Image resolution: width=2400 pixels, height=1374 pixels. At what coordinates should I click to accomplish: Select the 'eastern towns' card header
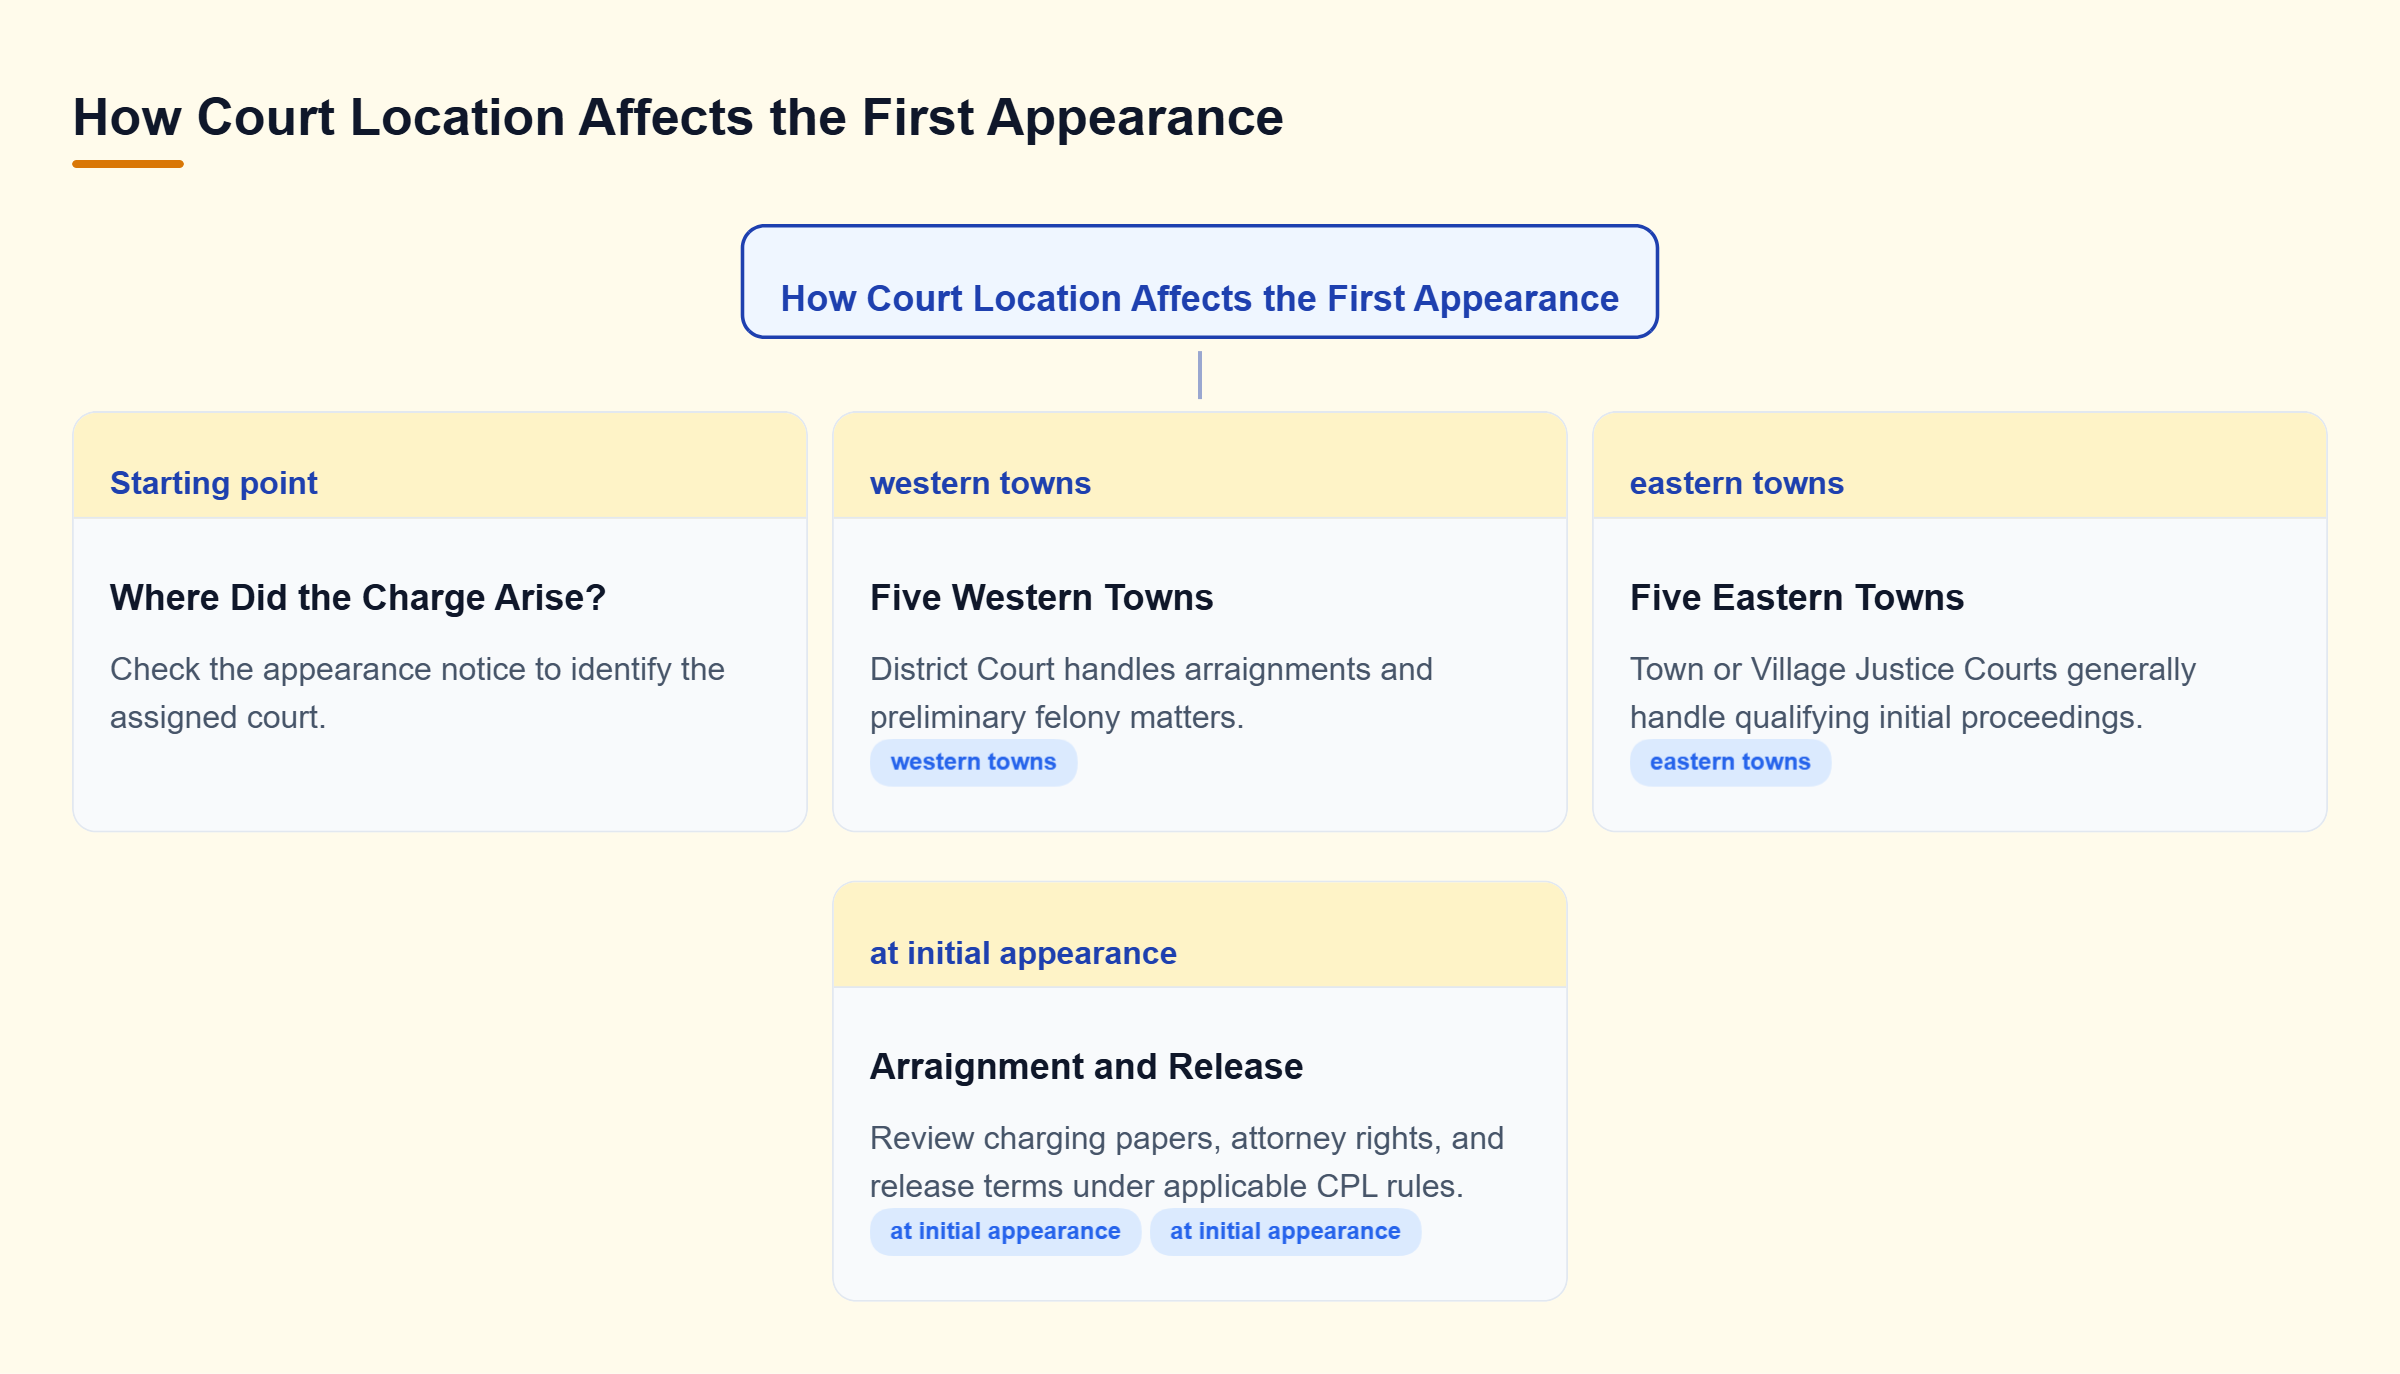[x=1959, y=466]
